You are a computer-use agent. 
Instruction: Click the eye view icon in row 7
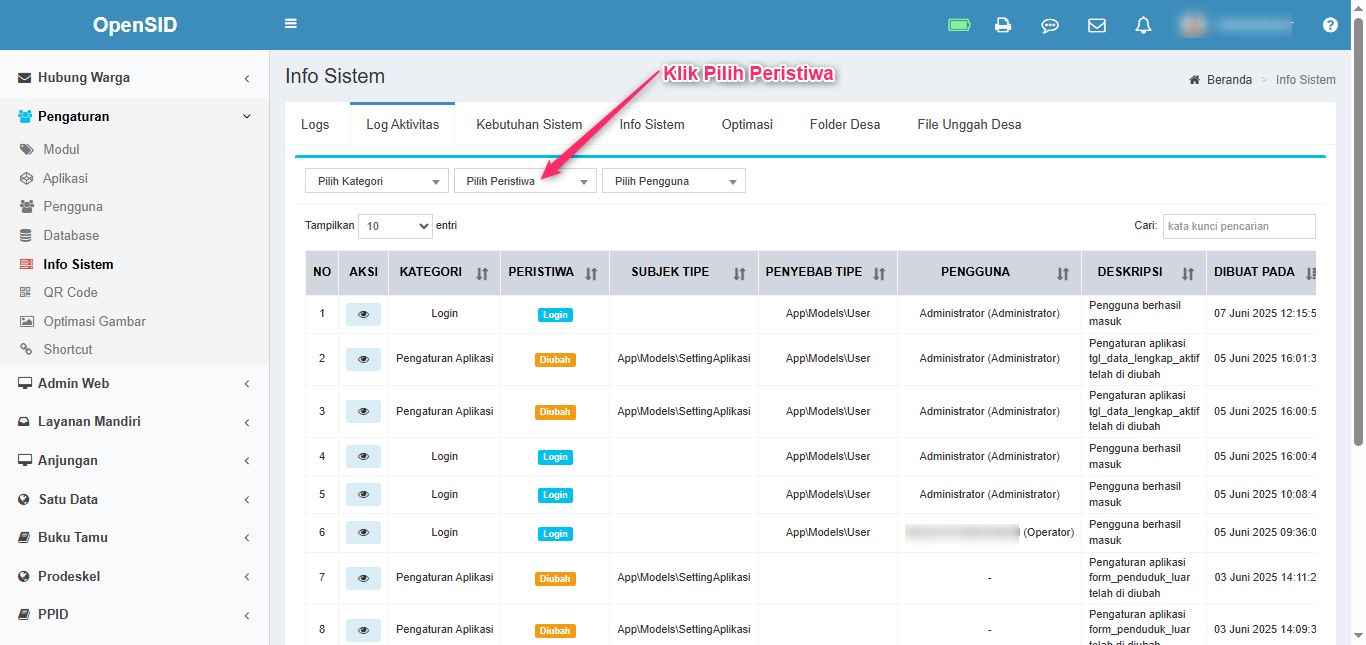click(x=363, y=577)
